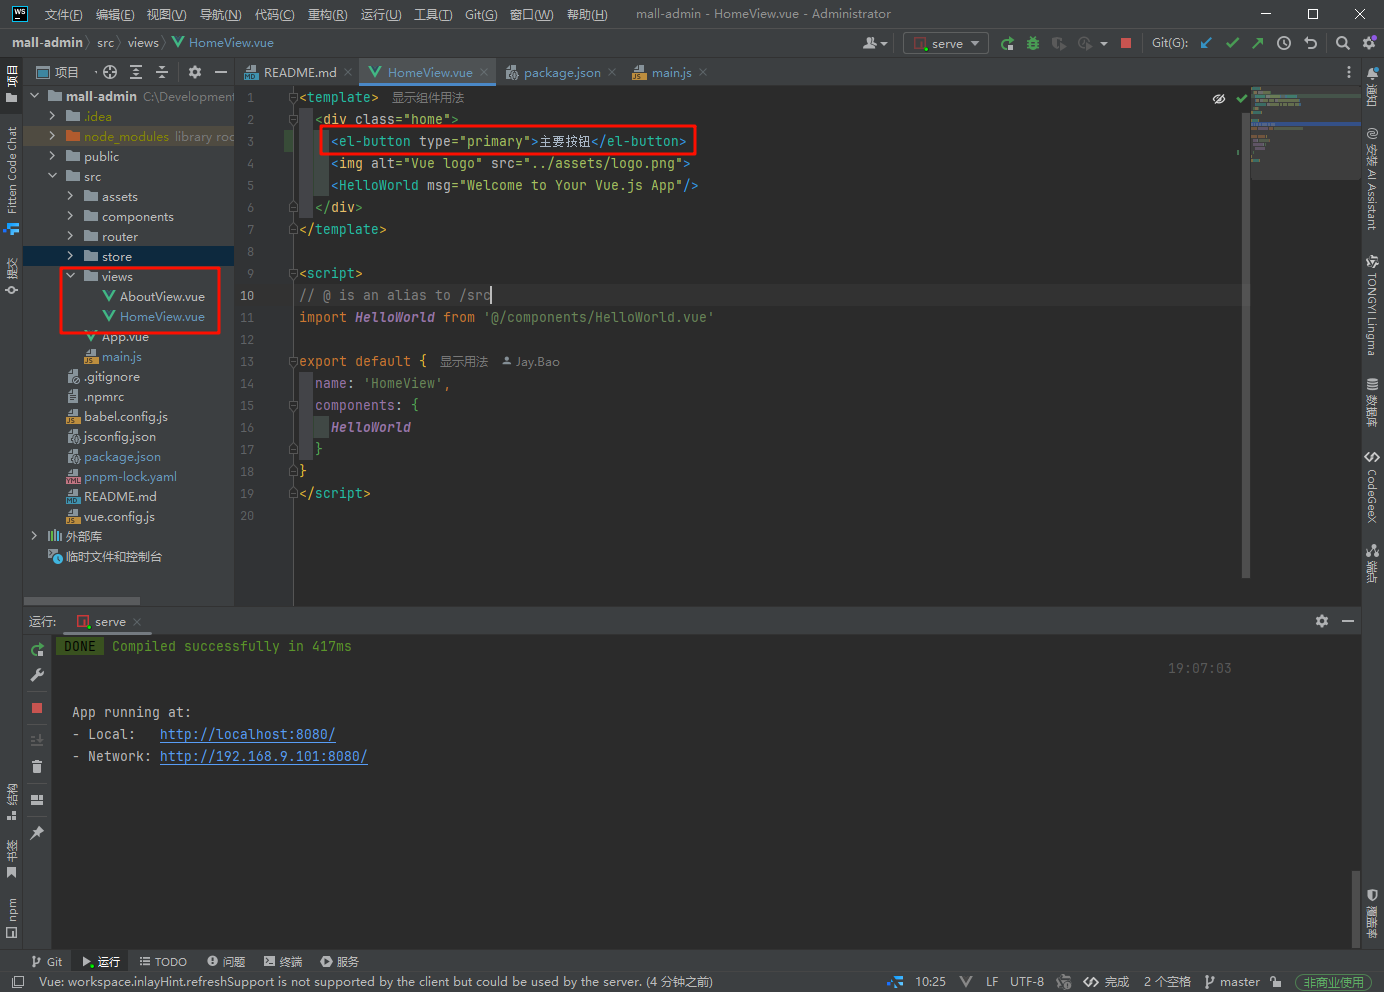Switch to the main.js editor tab
Image resolution: width=1384 pixels, height=992 pixels.
(x=671, y=72)
